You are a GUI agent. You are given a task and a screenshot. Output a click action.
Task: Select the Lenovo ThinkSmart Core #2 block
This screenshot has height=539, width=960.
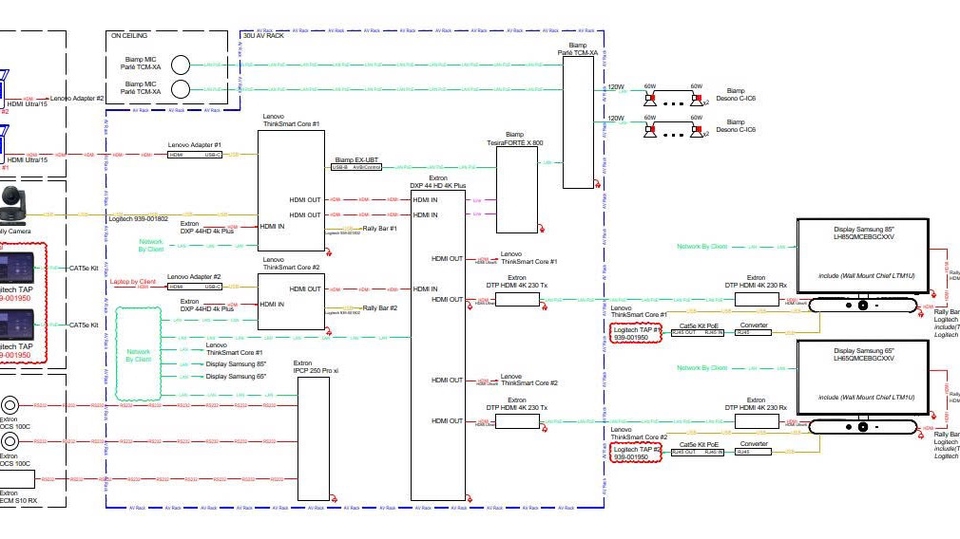(x=291, y=301)
